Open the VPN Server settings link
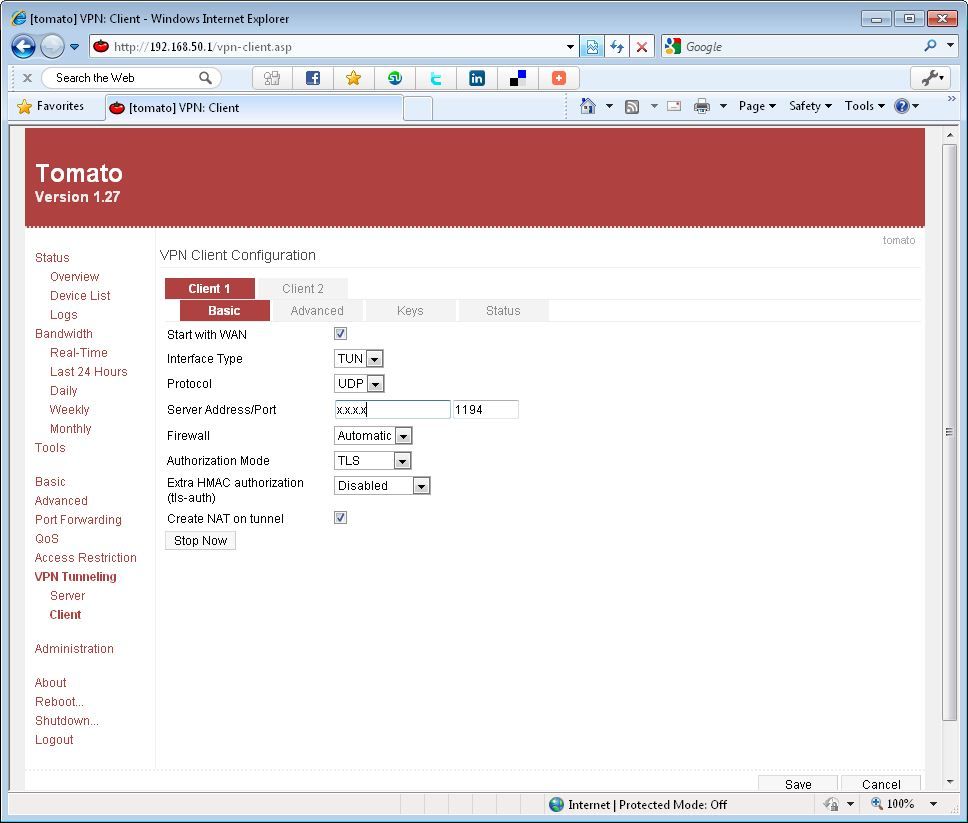 click(x=67, y=595)
